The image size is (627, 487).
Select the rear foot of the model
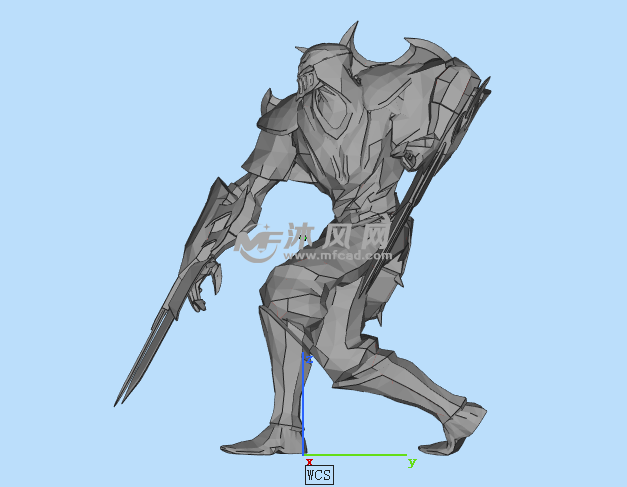pyautogui.click(x=462, y=425)
